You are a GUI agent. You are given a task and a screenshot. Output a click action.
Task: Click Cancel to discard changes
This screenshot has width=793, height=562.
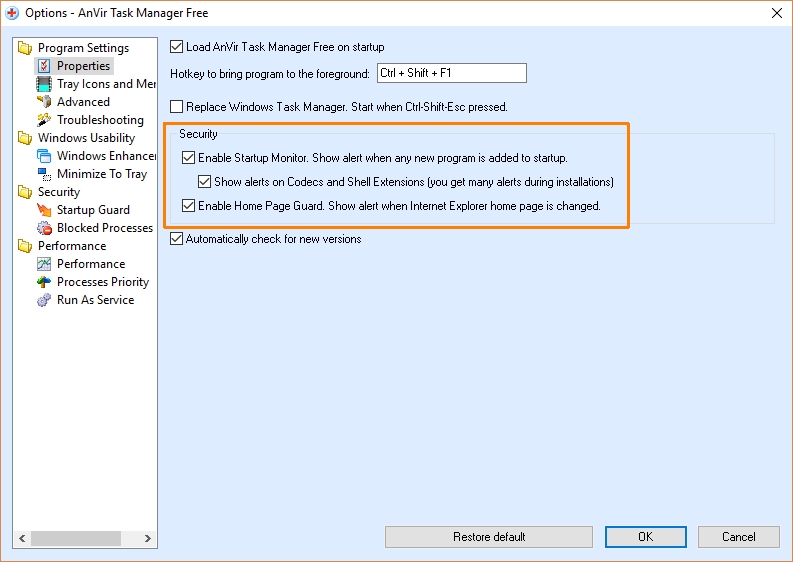(738, 537)
